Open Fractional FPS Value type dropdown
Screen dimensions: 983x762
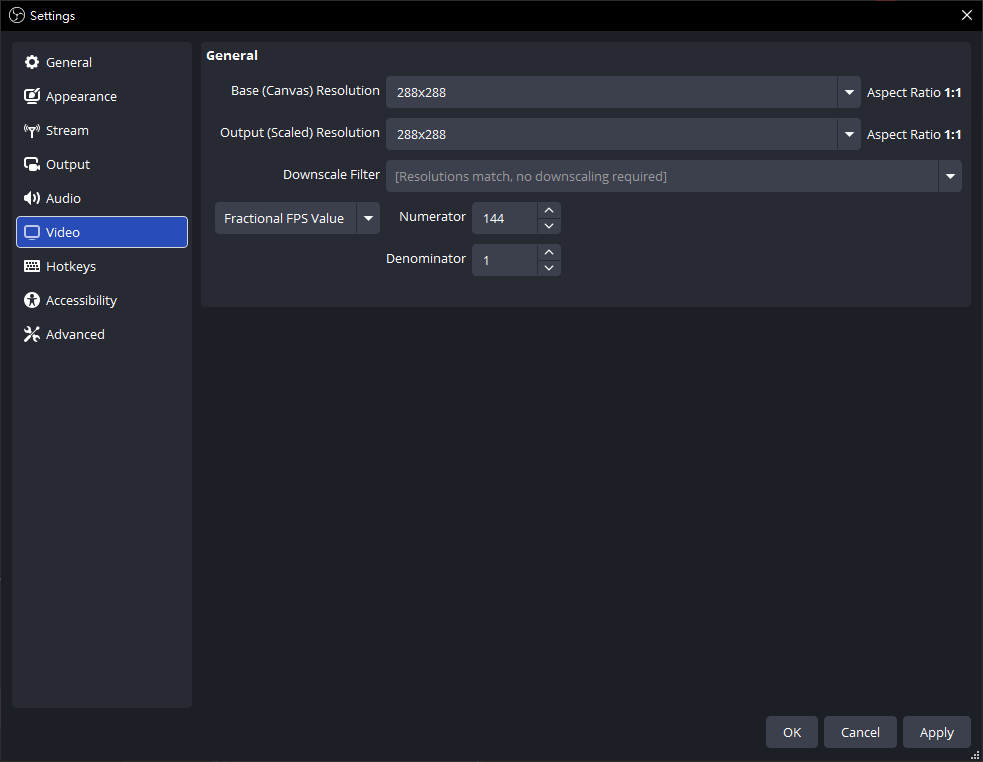pos(297,218)
